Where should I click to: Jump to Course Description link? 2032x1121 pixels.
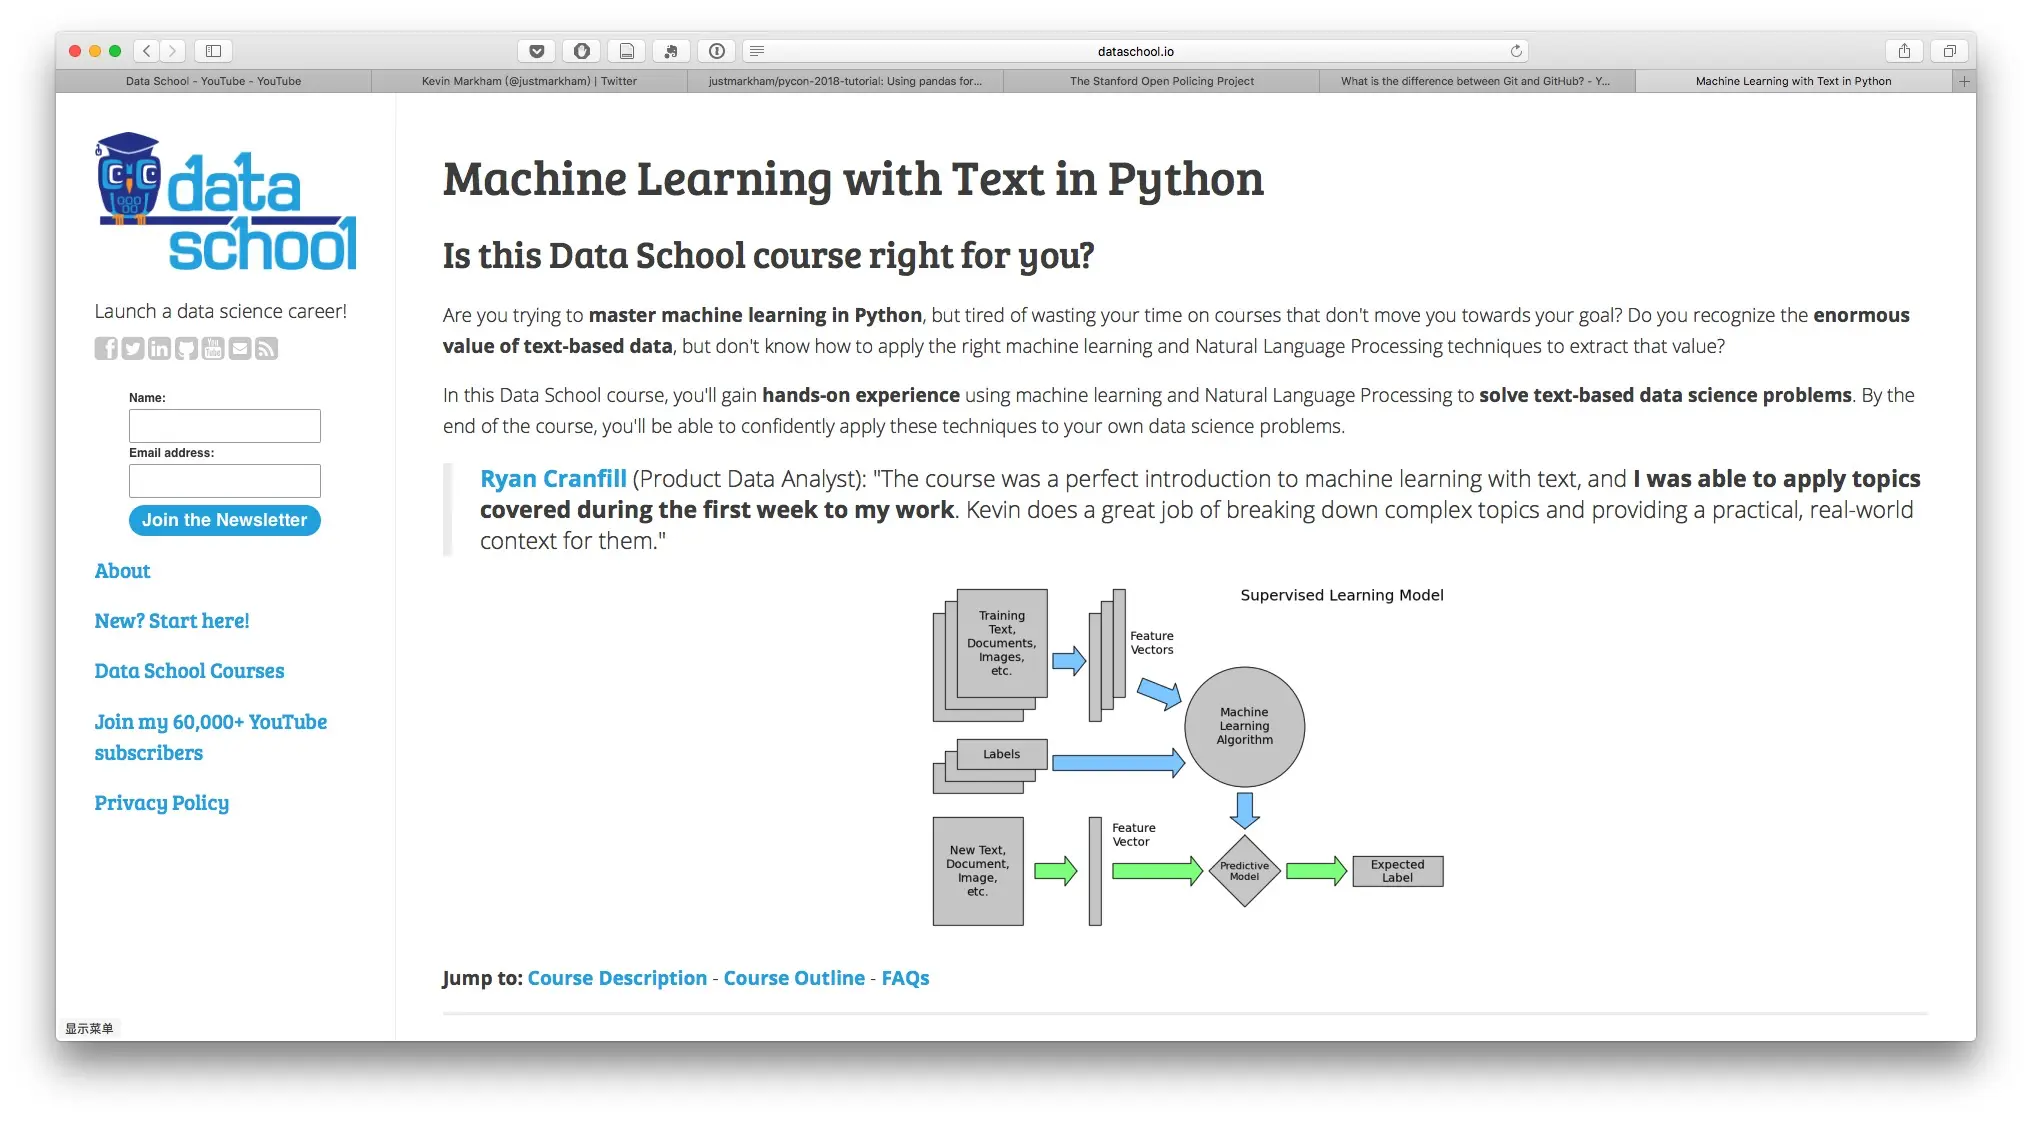click(617, 978)
